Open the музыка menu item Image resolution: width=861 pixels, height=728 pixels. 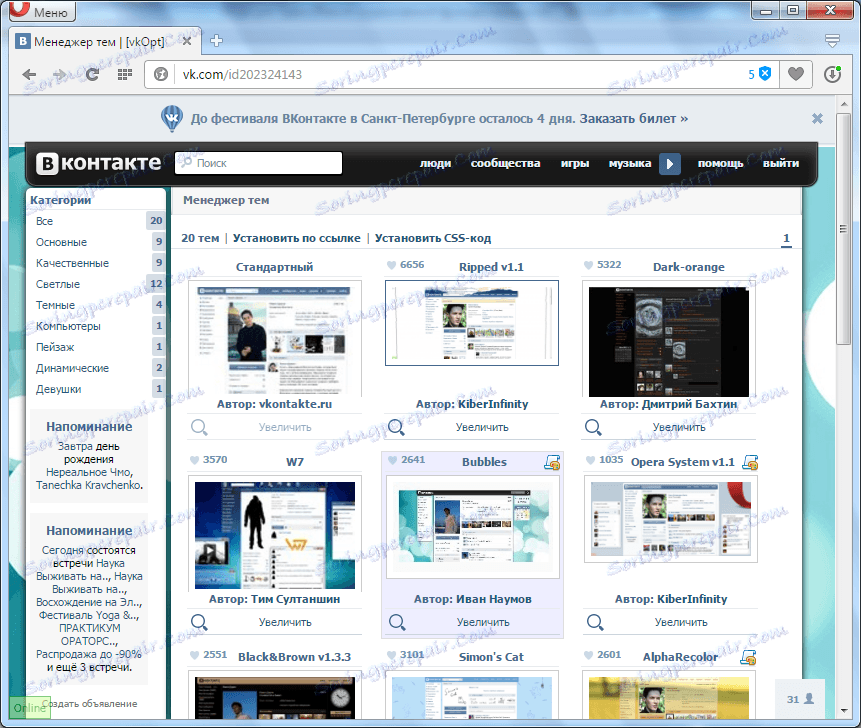coord(629,163)
